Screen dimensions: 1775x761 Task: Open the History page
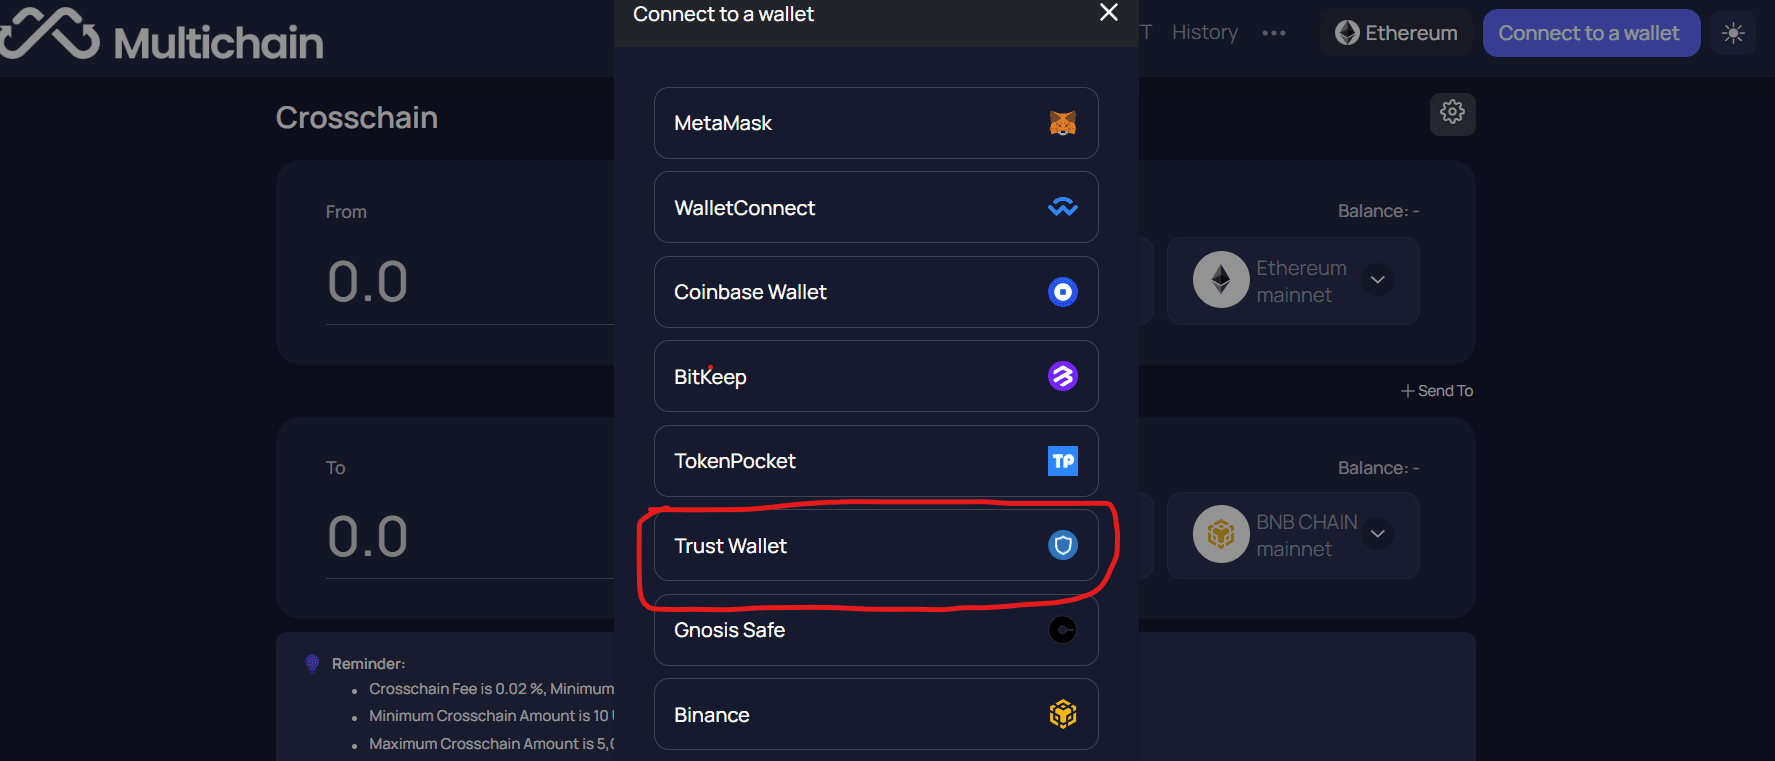coord(1204,32)
